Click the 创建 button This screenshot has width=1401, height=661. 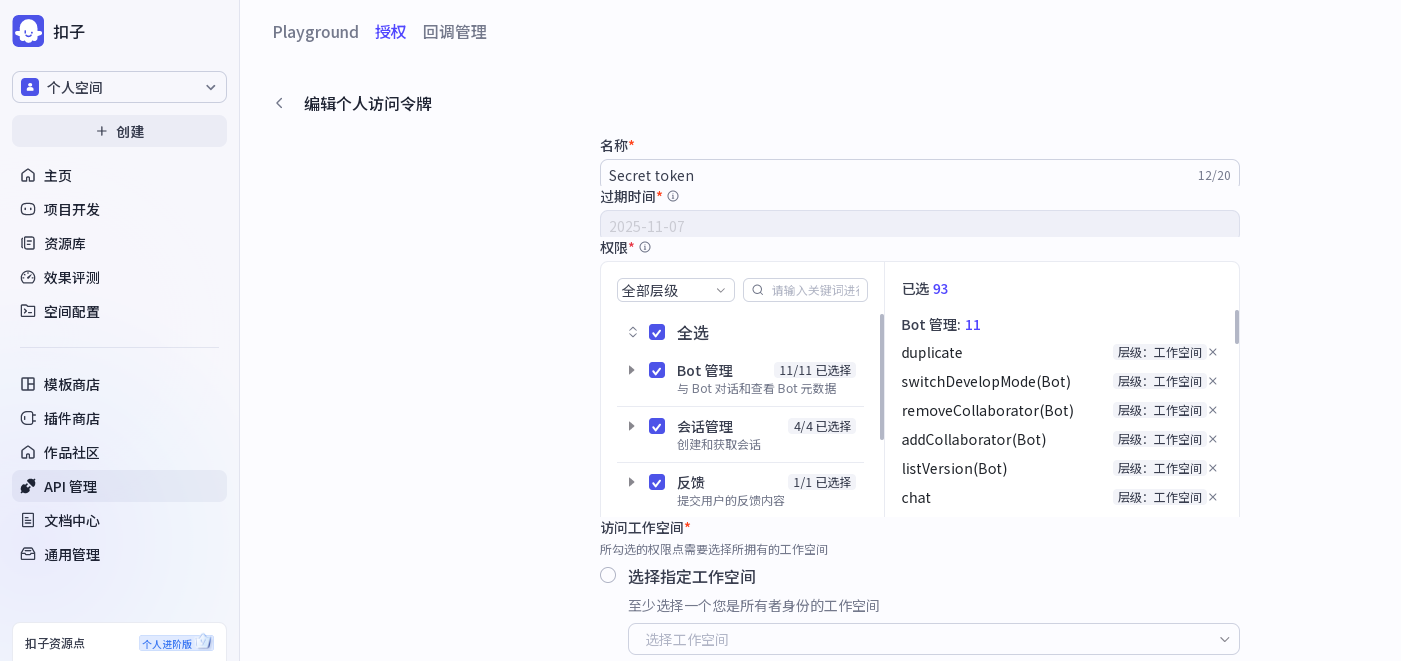pyautogui.click(x=119, y=131)
